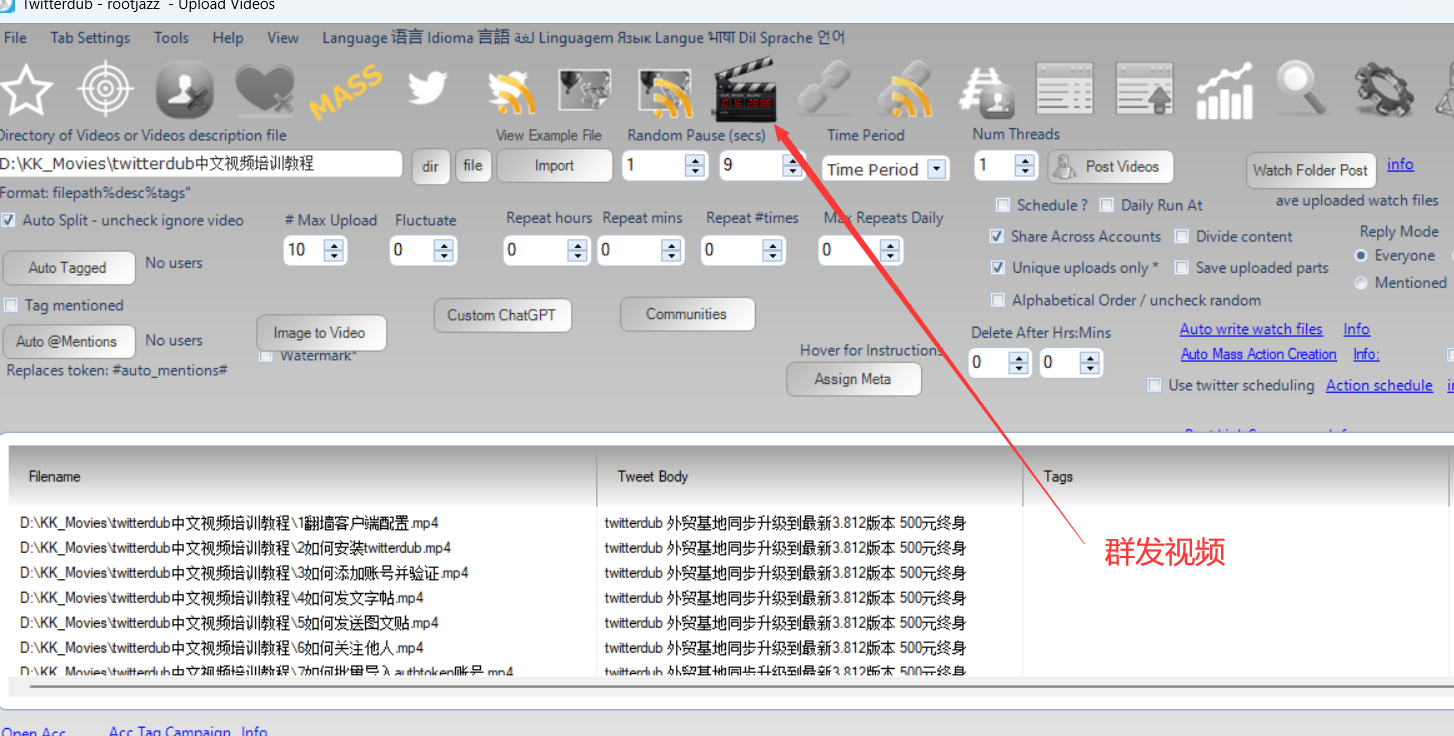Click the Post Videos button
This screenshot has height=736, width=1454.
[1110, 167]
